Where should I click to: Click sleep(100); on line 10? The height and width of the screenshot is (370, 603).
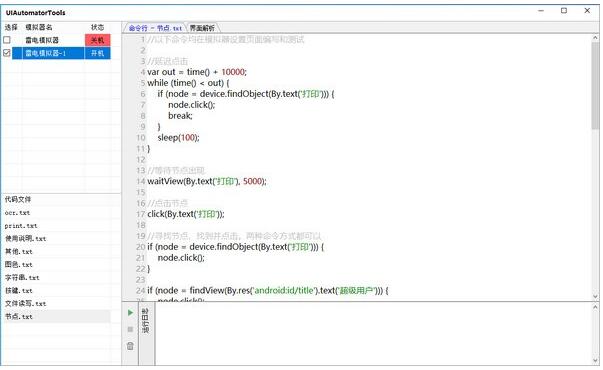point(178,137)
